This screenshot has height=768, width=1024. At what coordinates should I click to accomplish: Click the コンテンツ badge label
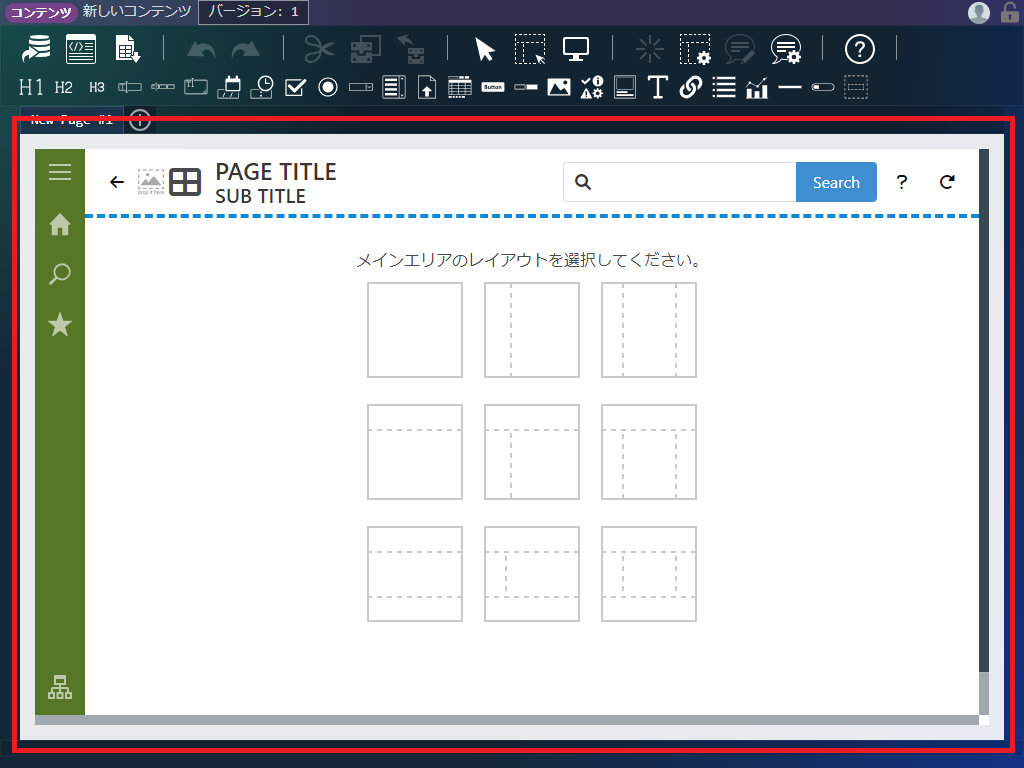(x=41, y=12)
